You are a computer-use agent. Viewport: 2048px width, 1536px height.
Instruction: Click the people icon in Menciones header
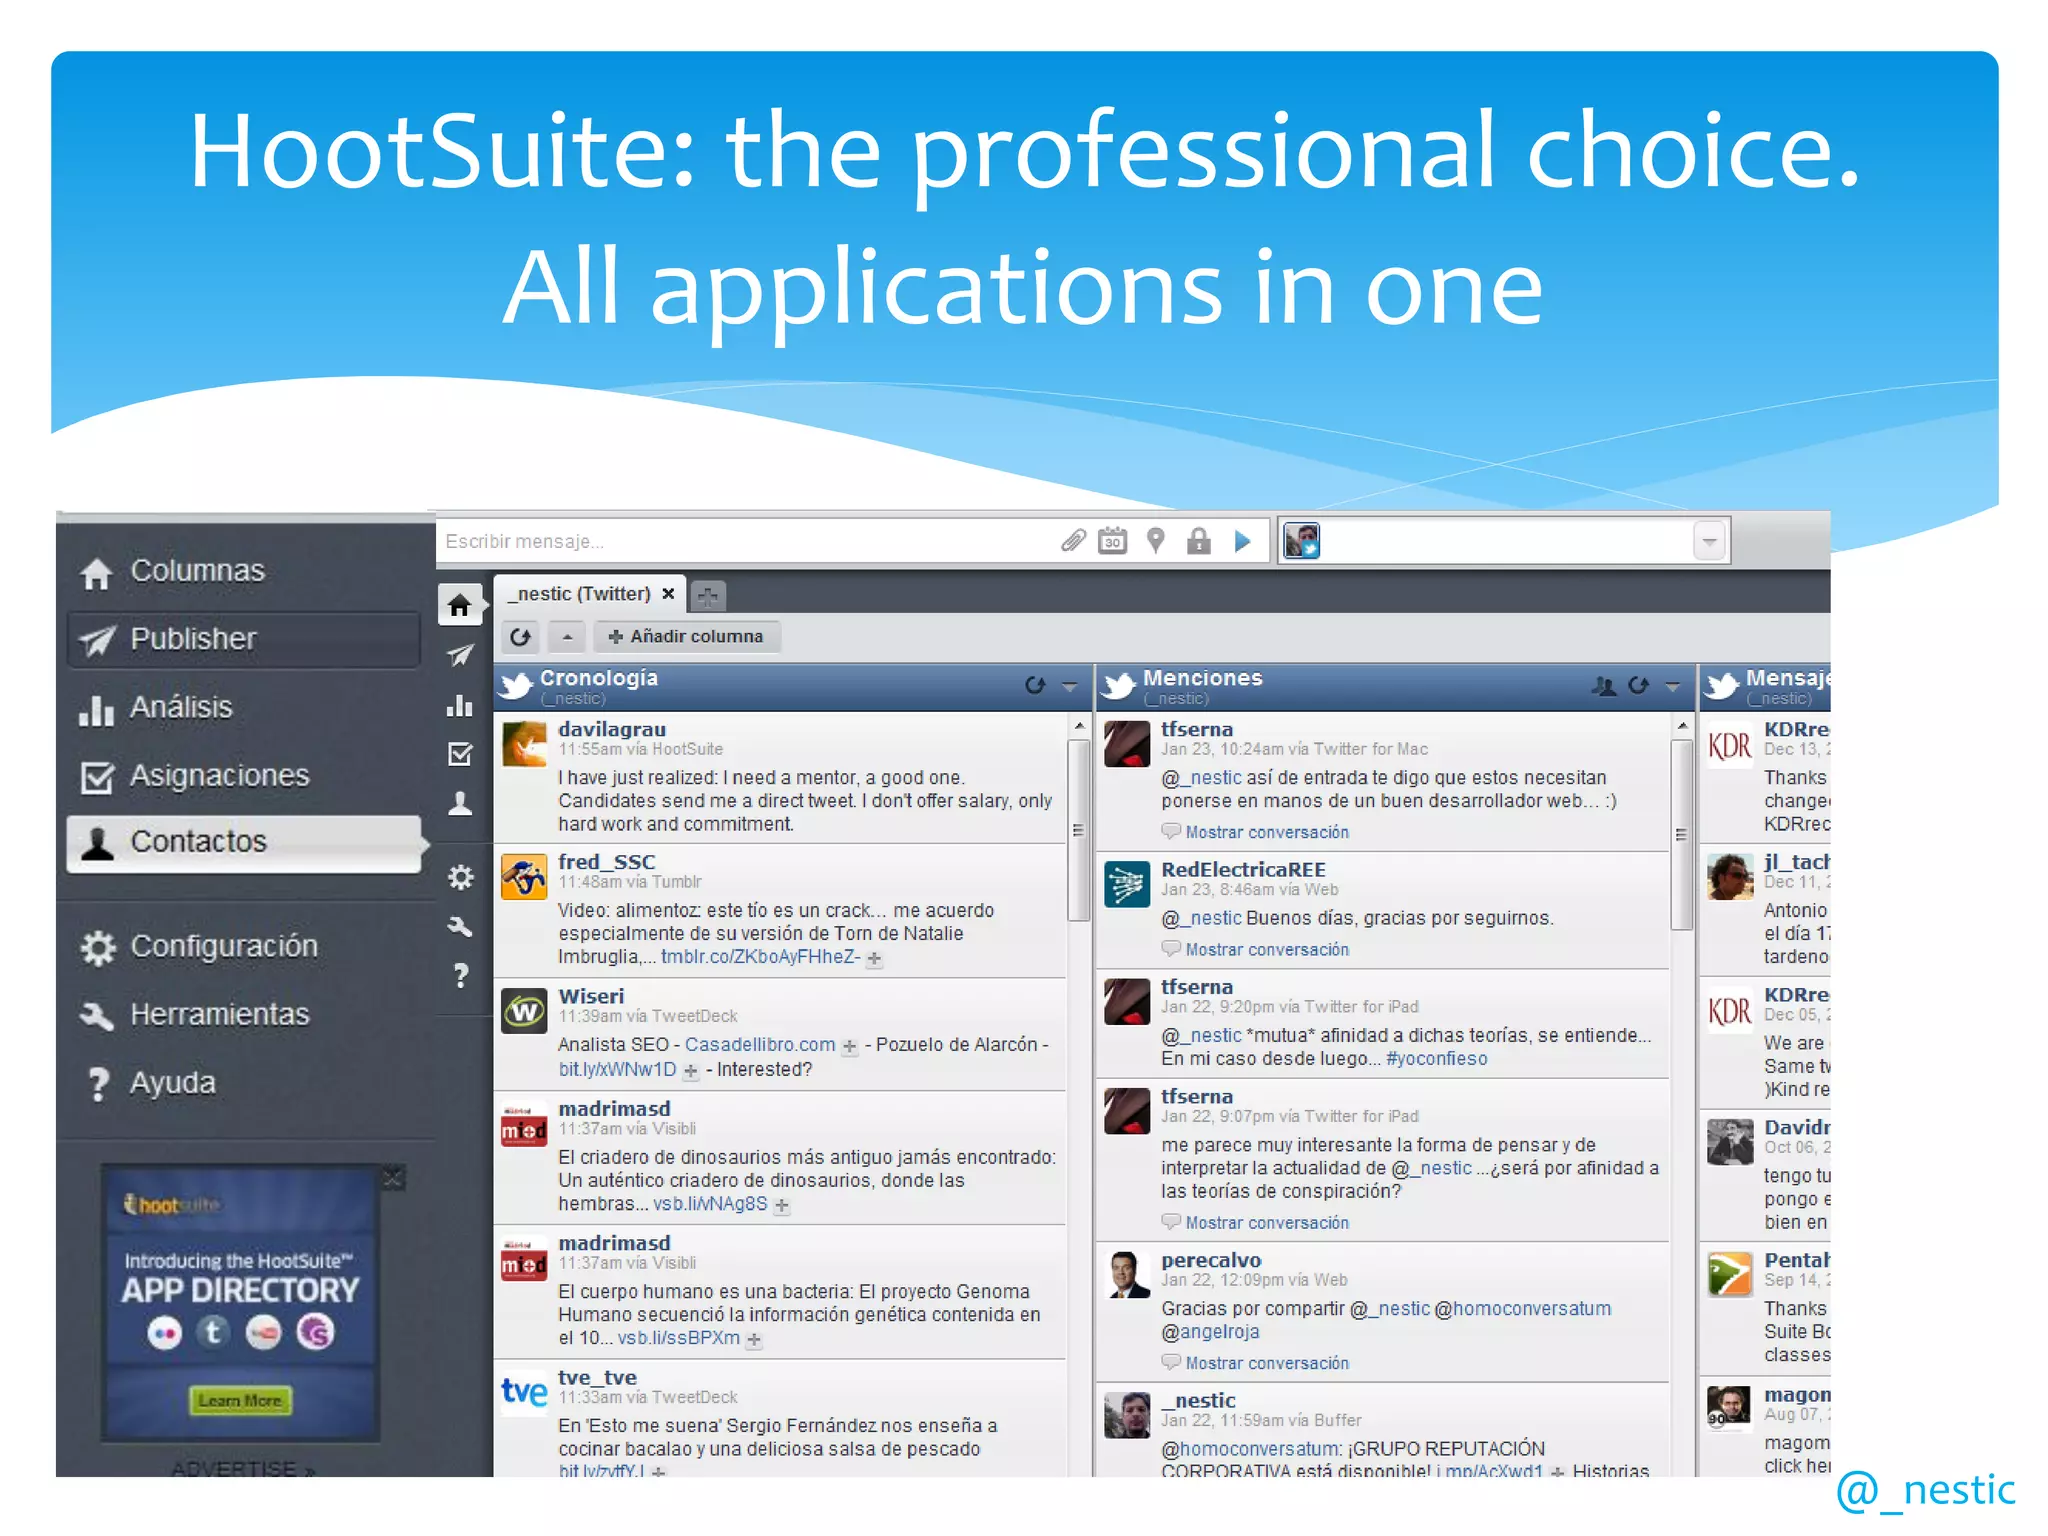point(1603,686)
